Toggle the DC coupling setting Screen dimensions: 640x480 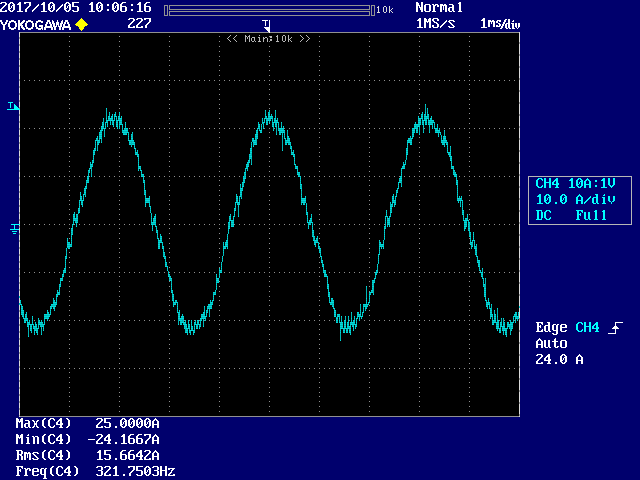pos(543,215)
